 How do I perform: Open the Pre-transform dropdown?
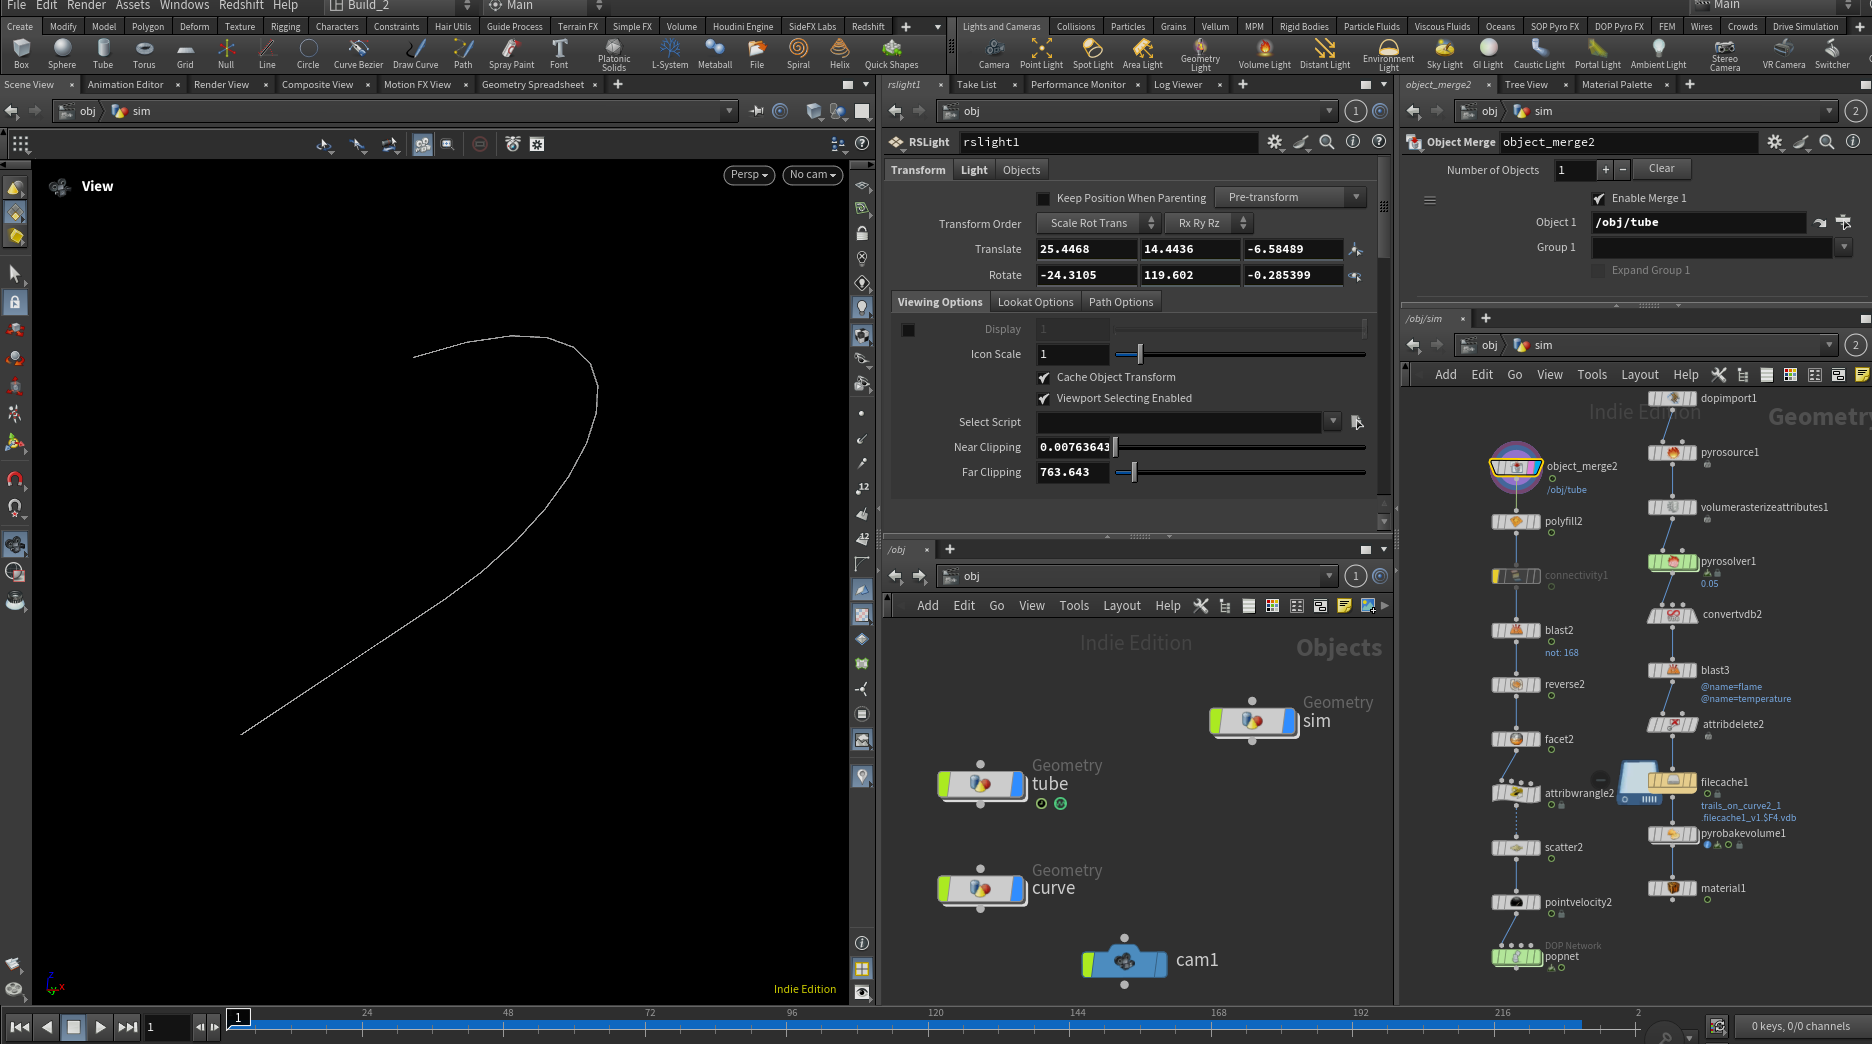[x=1291, y=197]
